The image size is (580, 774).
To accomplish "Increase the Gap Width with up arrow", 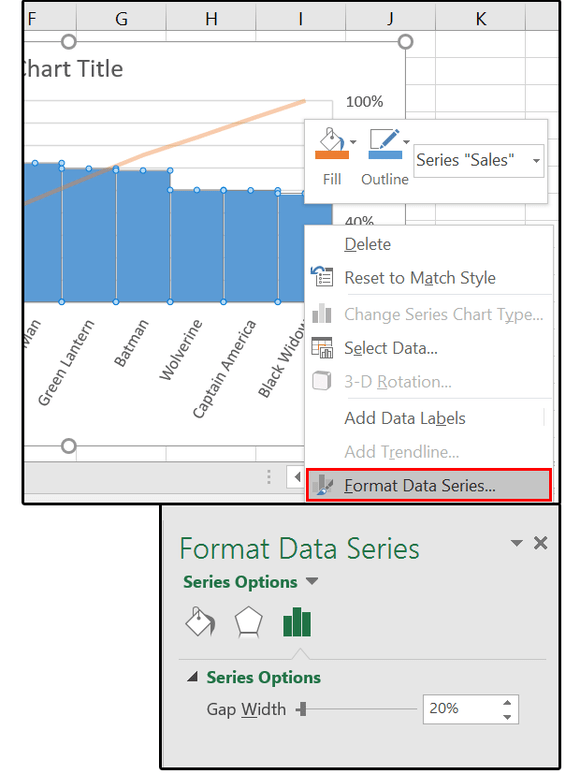I will tap(507, 702).
